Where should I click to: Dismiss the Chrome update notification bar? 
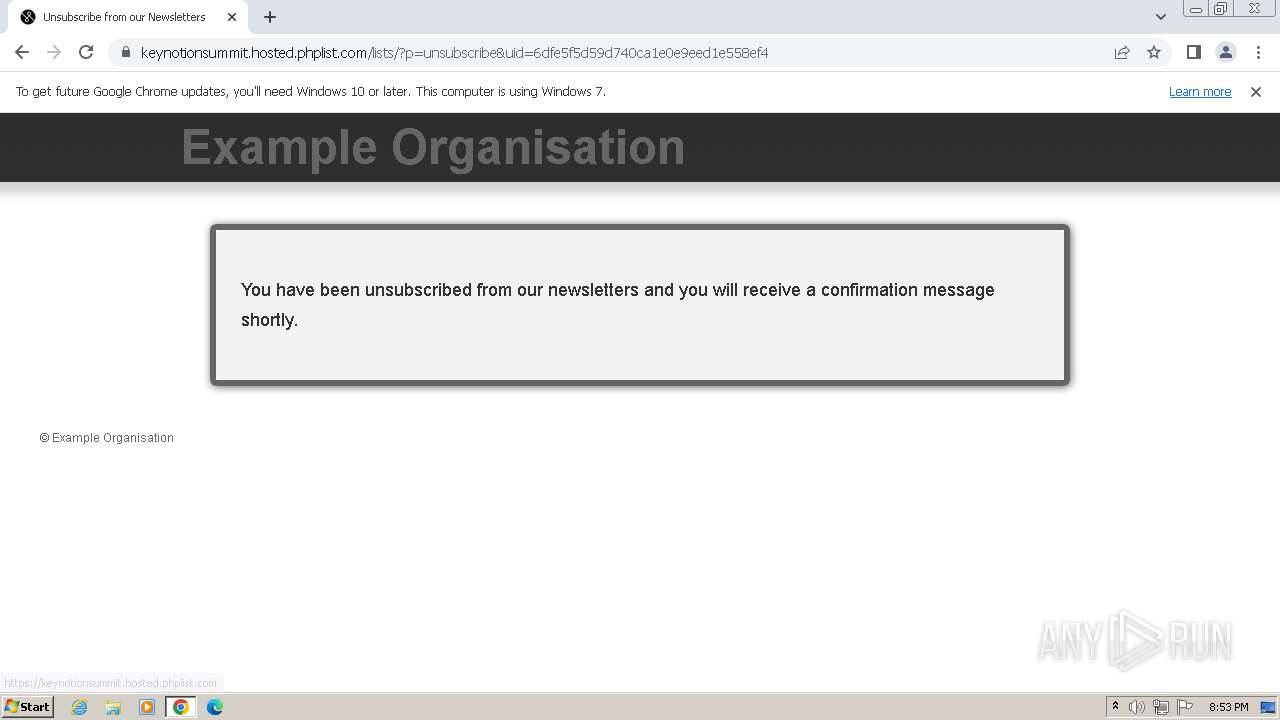(1256, 91)
